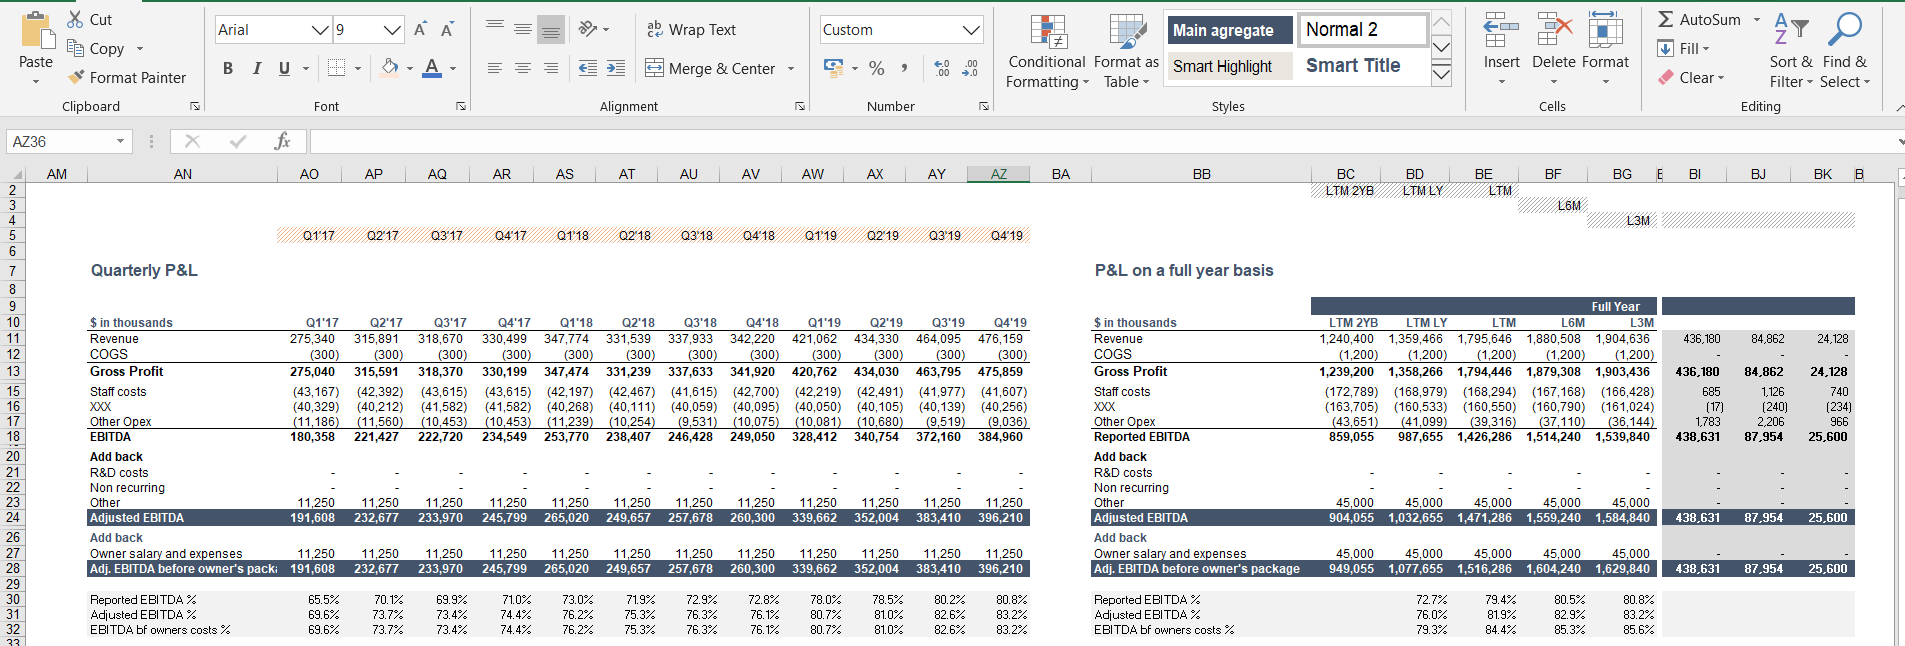
Task: Click the Insert Function fx icon
Action: [283, 142]
